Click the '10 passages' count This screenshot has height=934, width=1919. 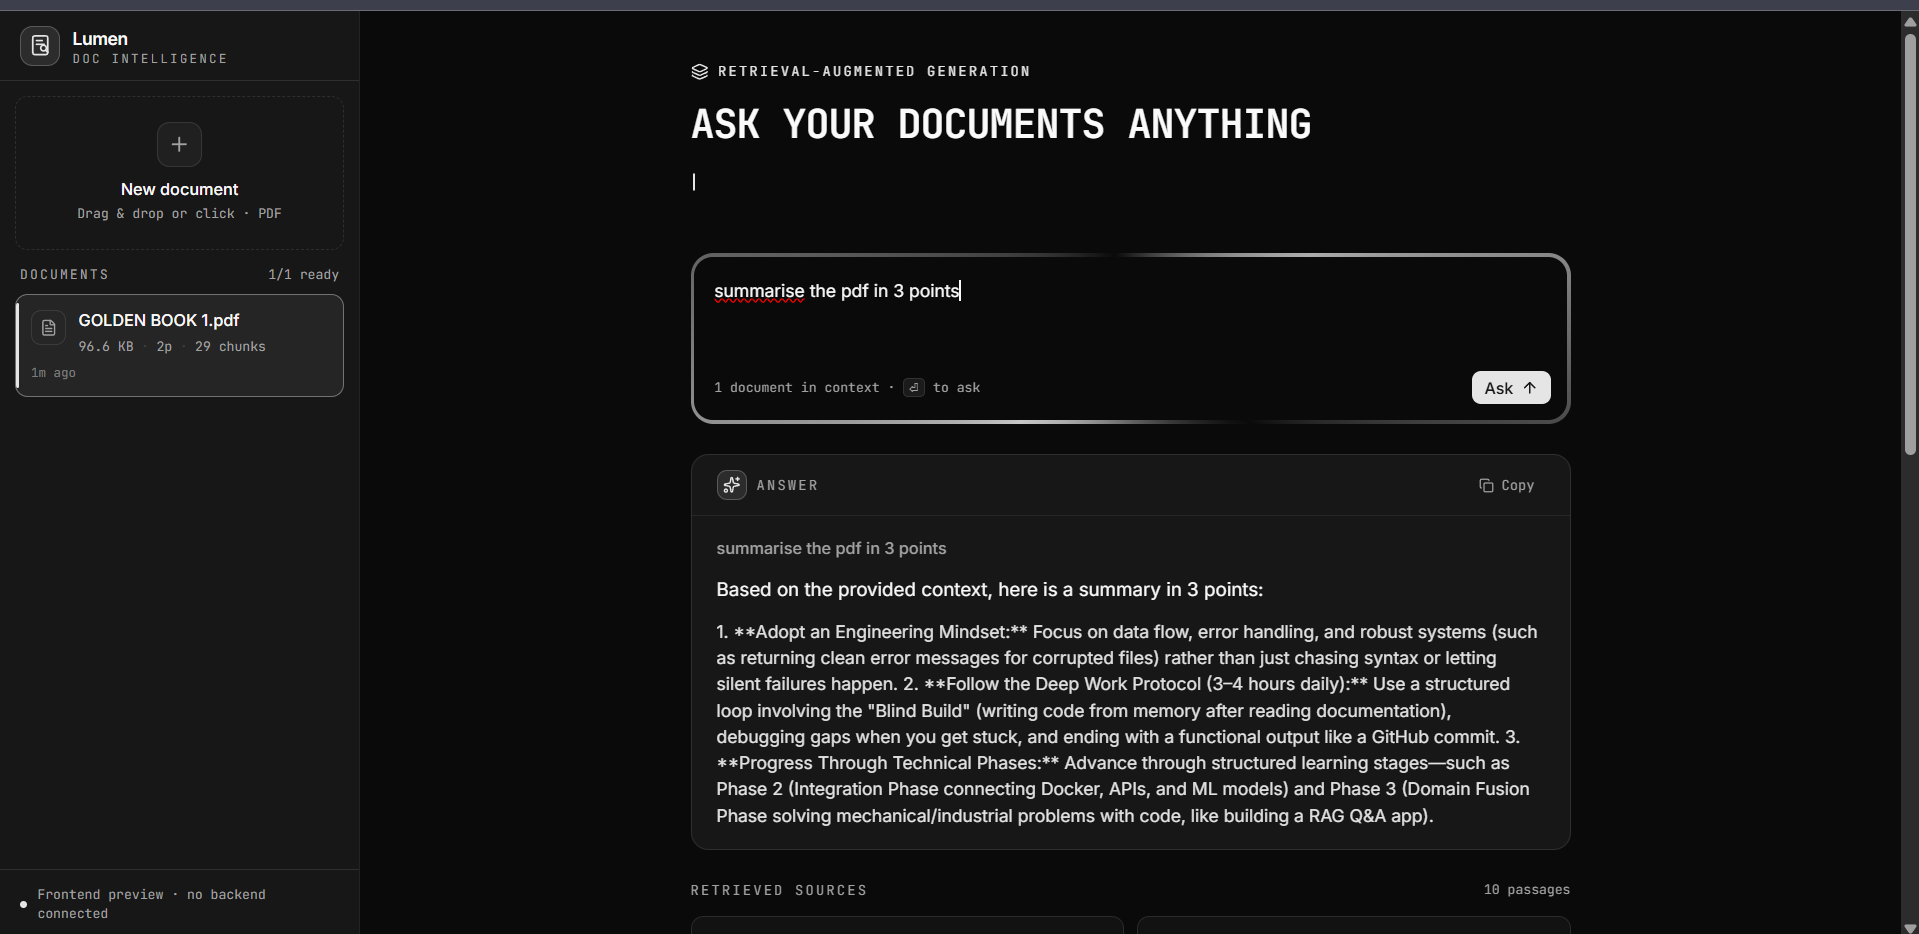pos(1527,890)
